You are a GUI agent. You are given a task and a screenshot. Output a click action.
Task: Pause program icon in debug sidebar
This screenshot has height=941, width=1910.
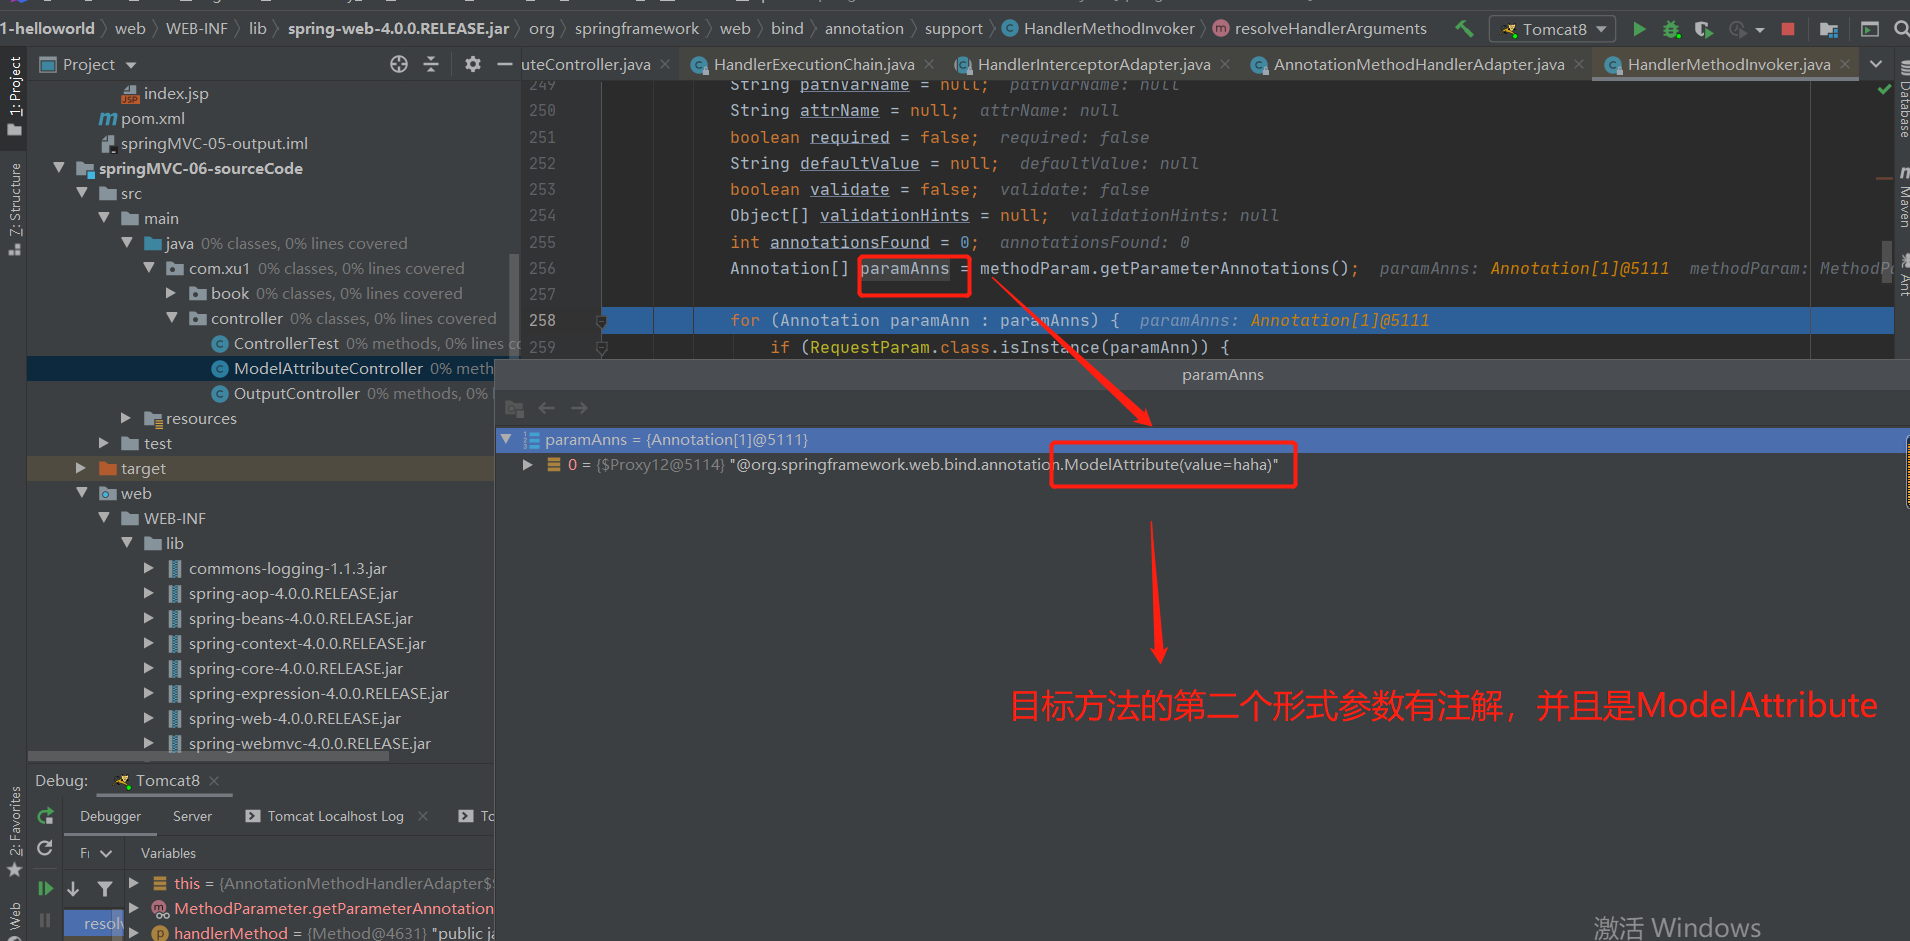(x=45, y=920)
